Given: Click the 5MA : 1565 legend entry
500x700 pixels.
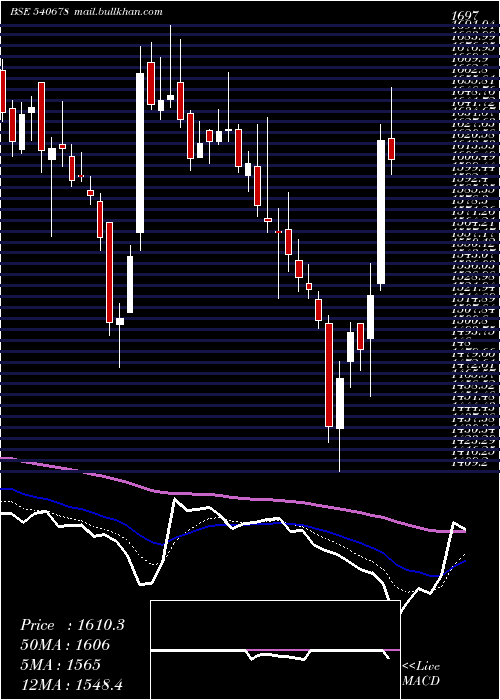Looking at the screenshot, I should pos(60,664).
